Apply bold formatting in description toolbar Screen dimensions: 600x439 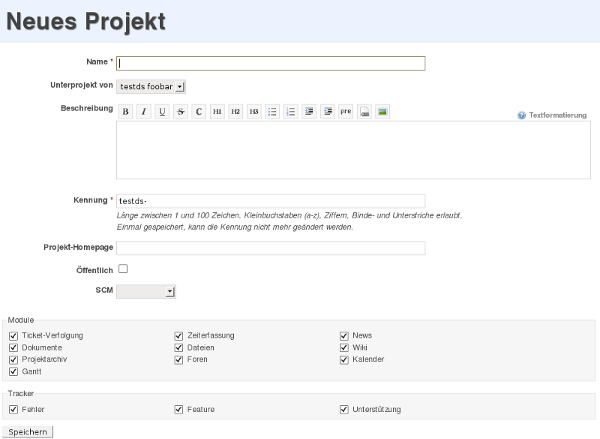[x=125, y=112]
